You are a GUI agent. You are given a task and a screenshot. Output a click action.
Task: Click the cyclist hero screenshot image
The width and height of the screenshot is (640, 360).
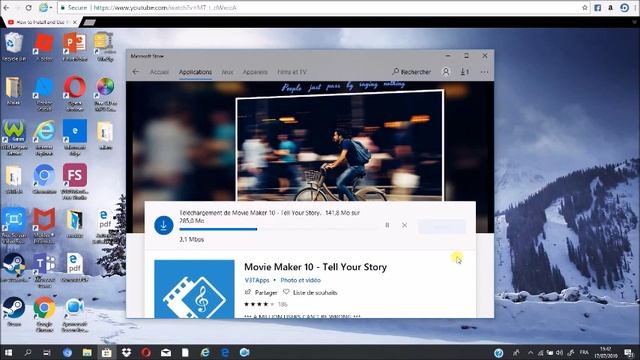click(x=340, y=146)
